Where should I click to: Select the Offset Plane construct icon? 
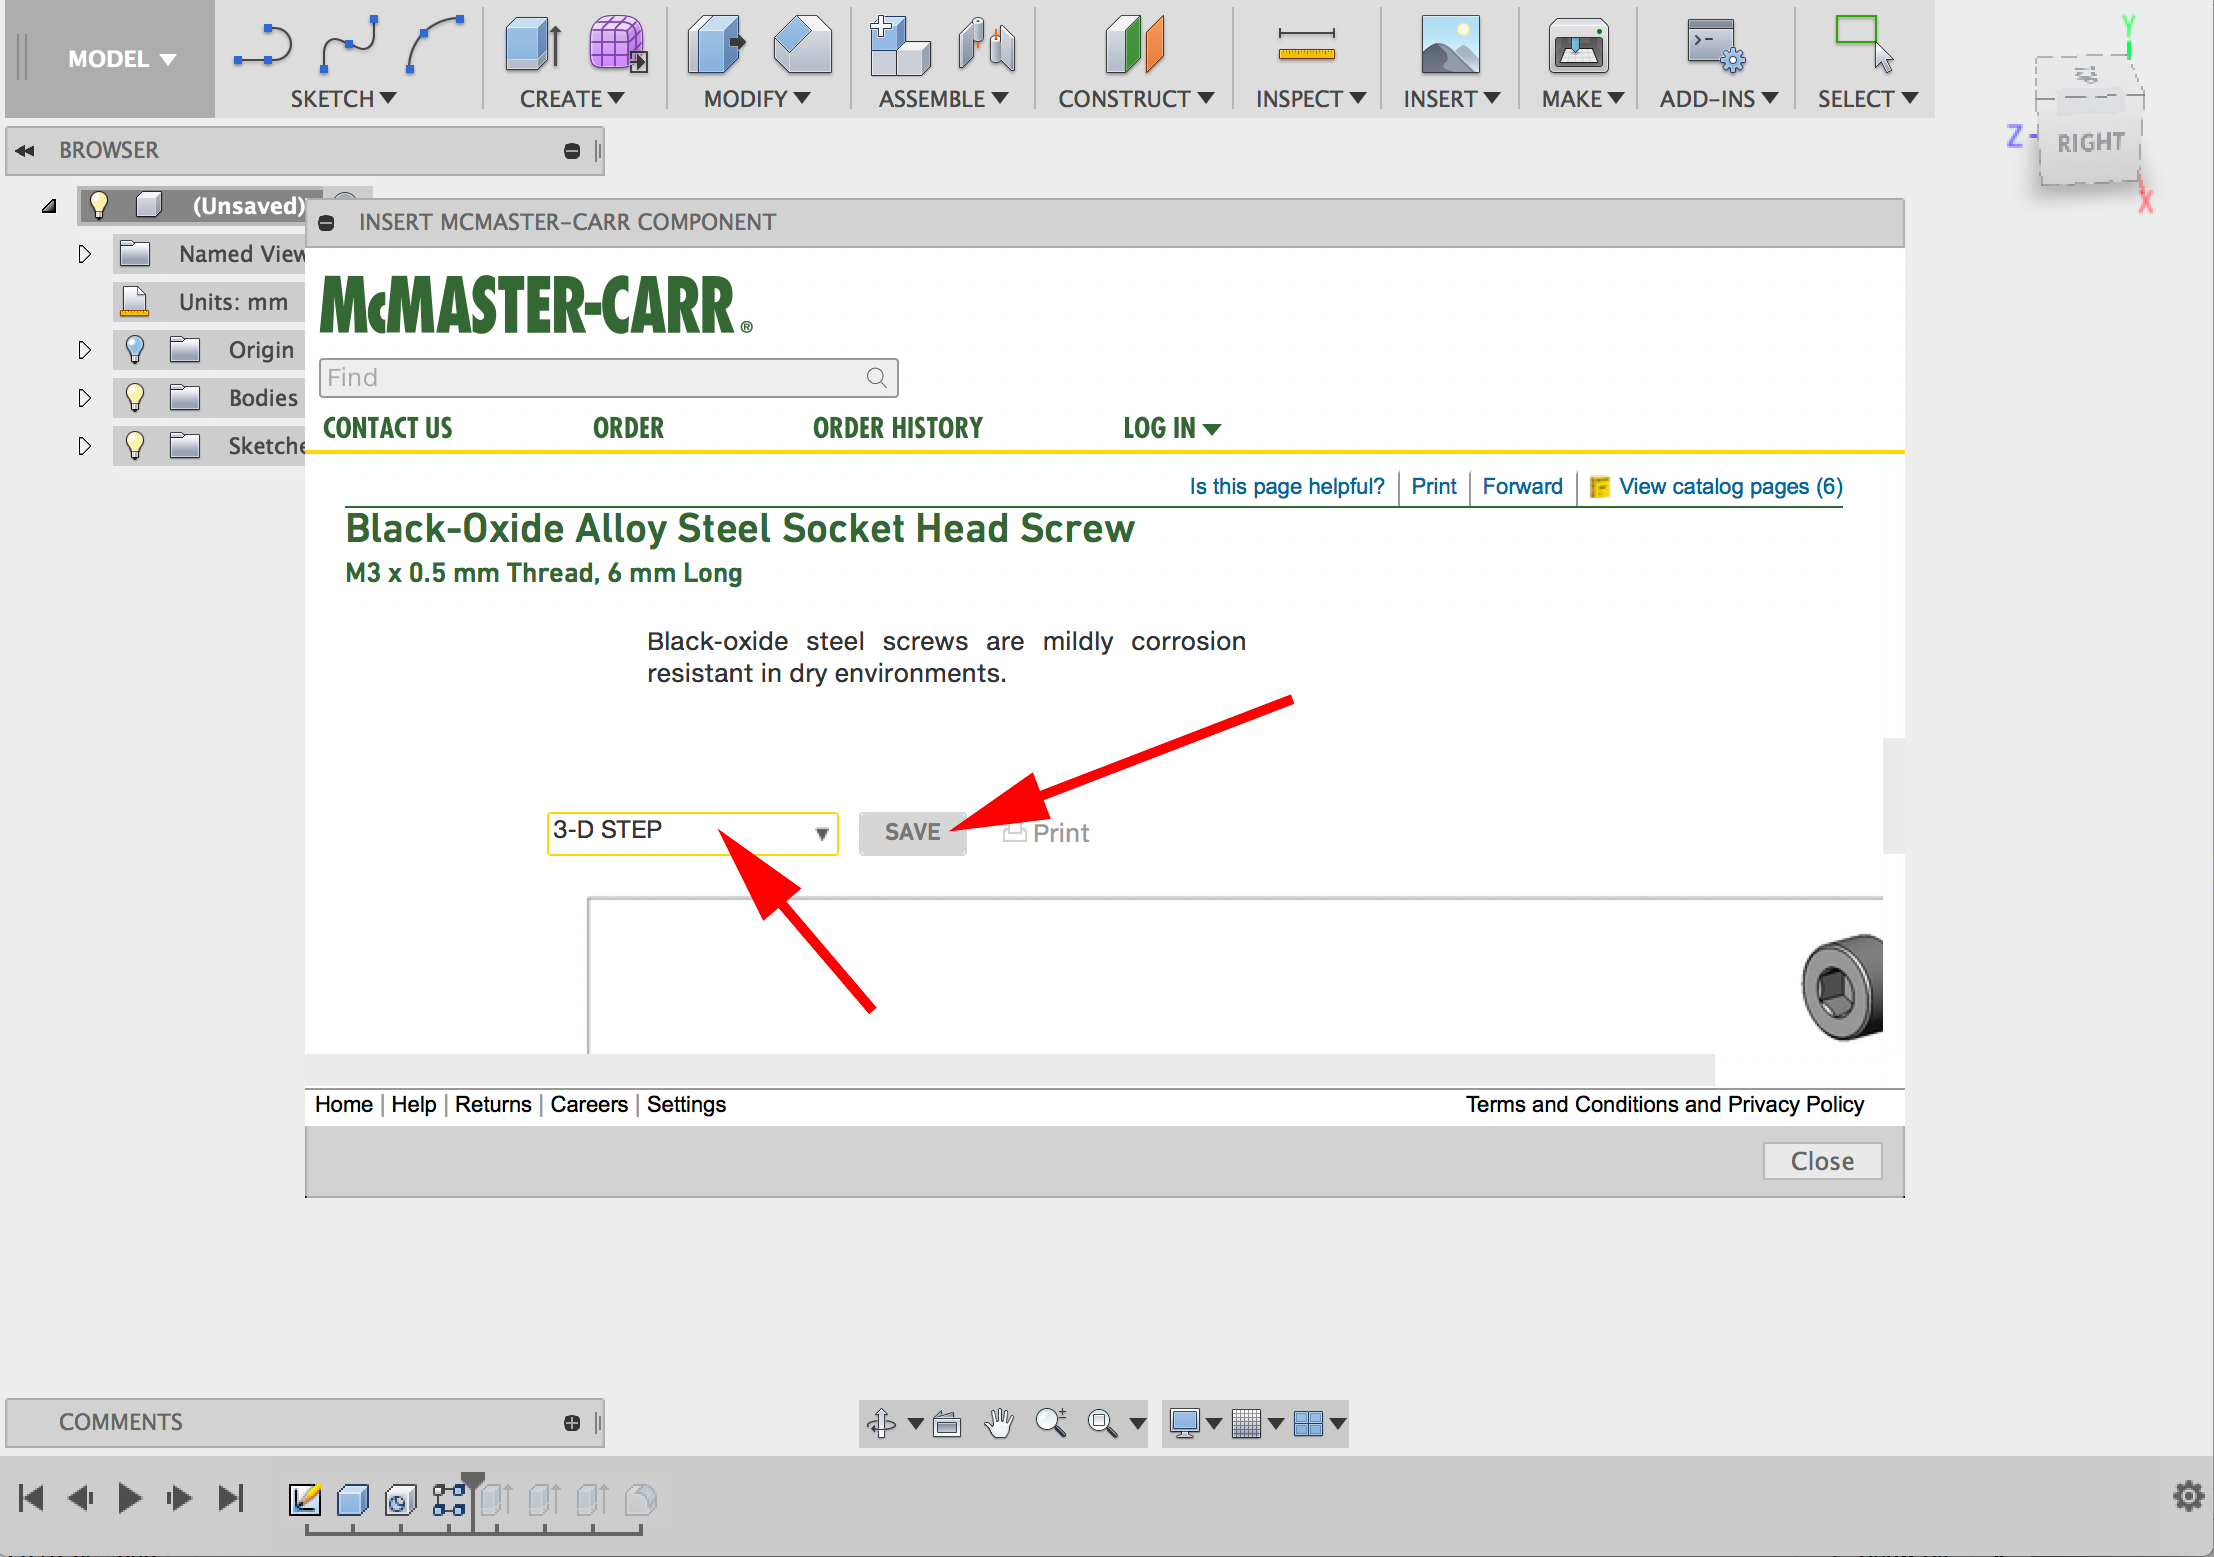(x=1134, y=45)
